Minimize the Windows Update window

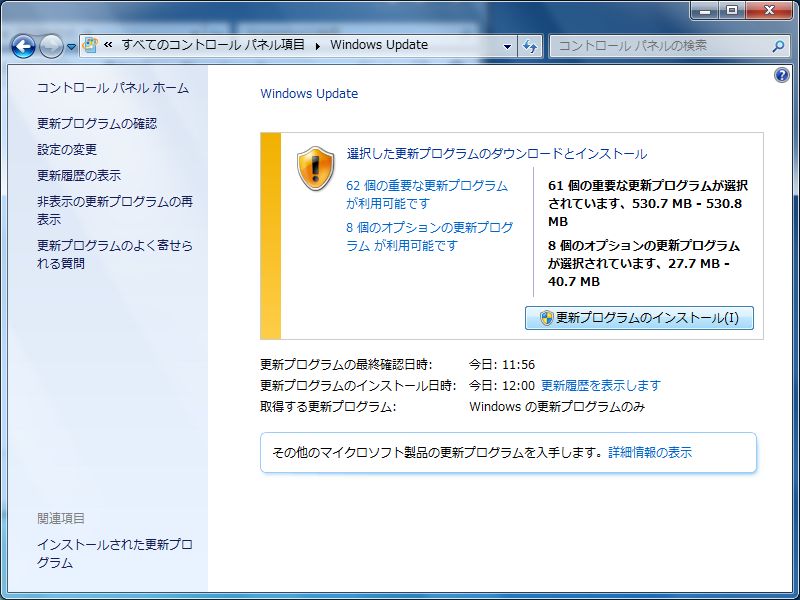706,11
